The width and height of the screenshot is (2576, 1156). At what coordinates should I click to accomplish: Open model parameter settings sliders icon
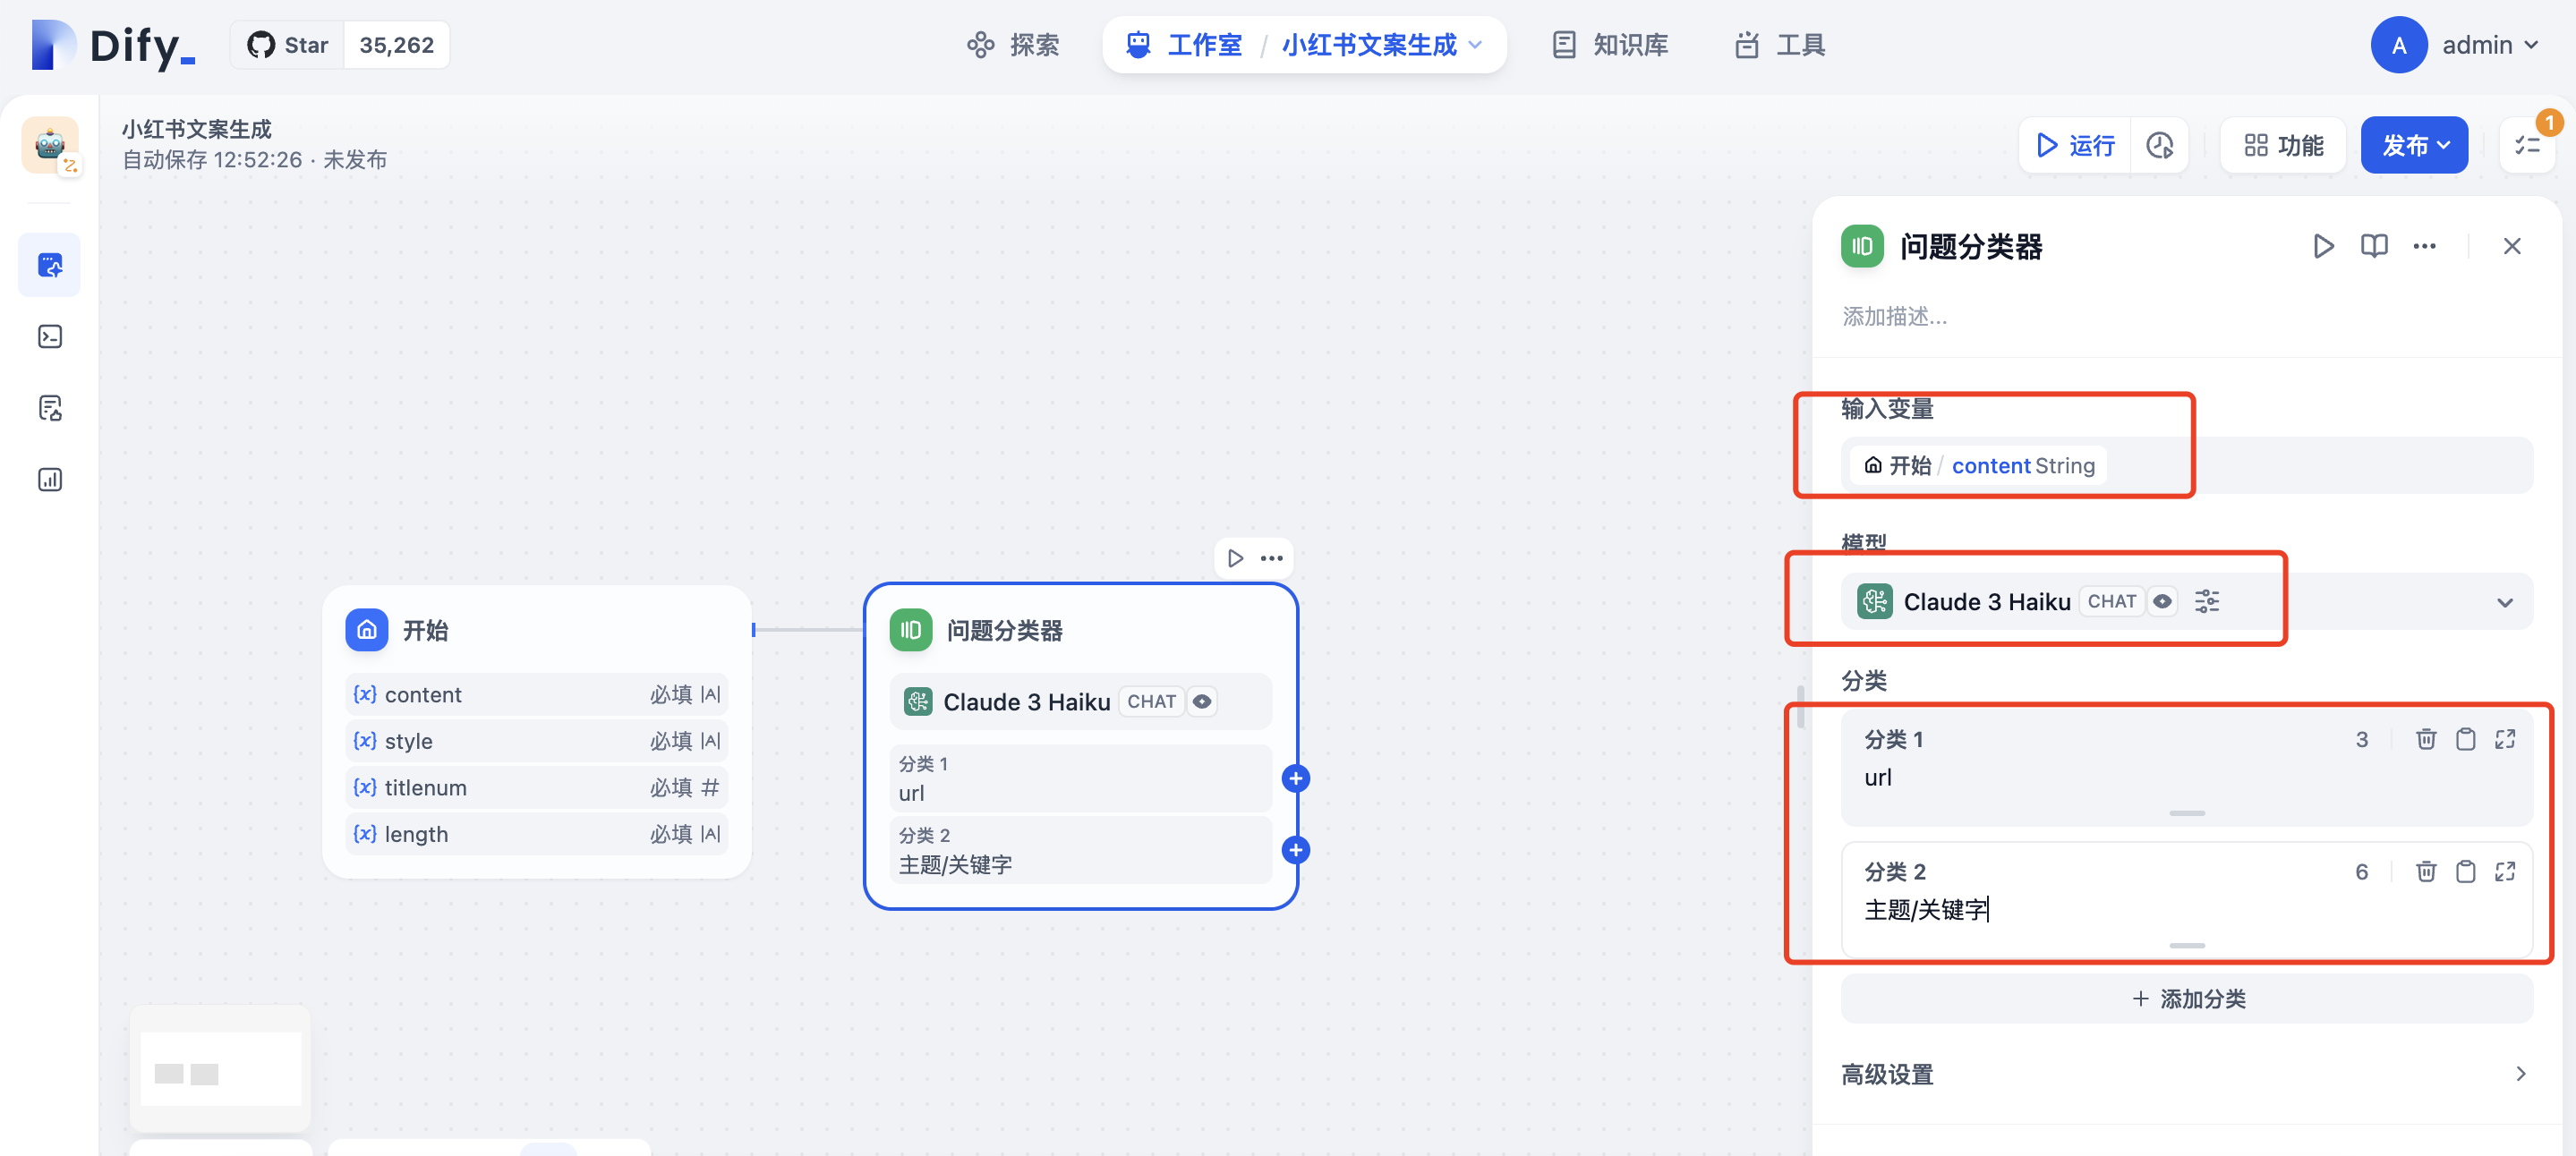[x=2206, y=601]
